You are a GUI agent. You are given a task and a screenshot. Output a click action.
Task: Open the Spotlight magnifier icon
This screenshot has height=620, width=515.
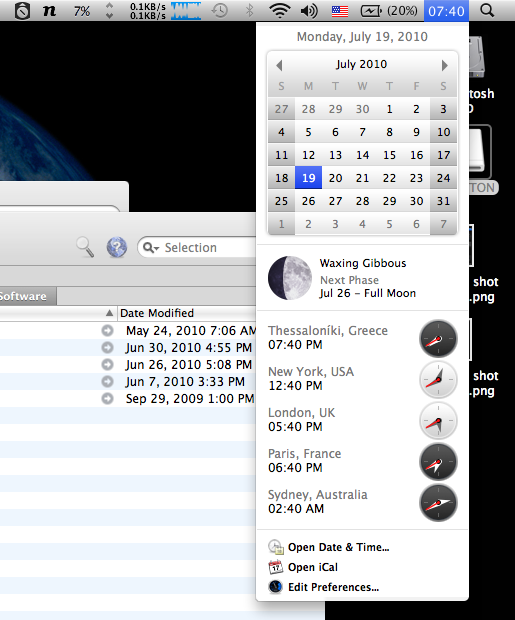click(487, 11)
